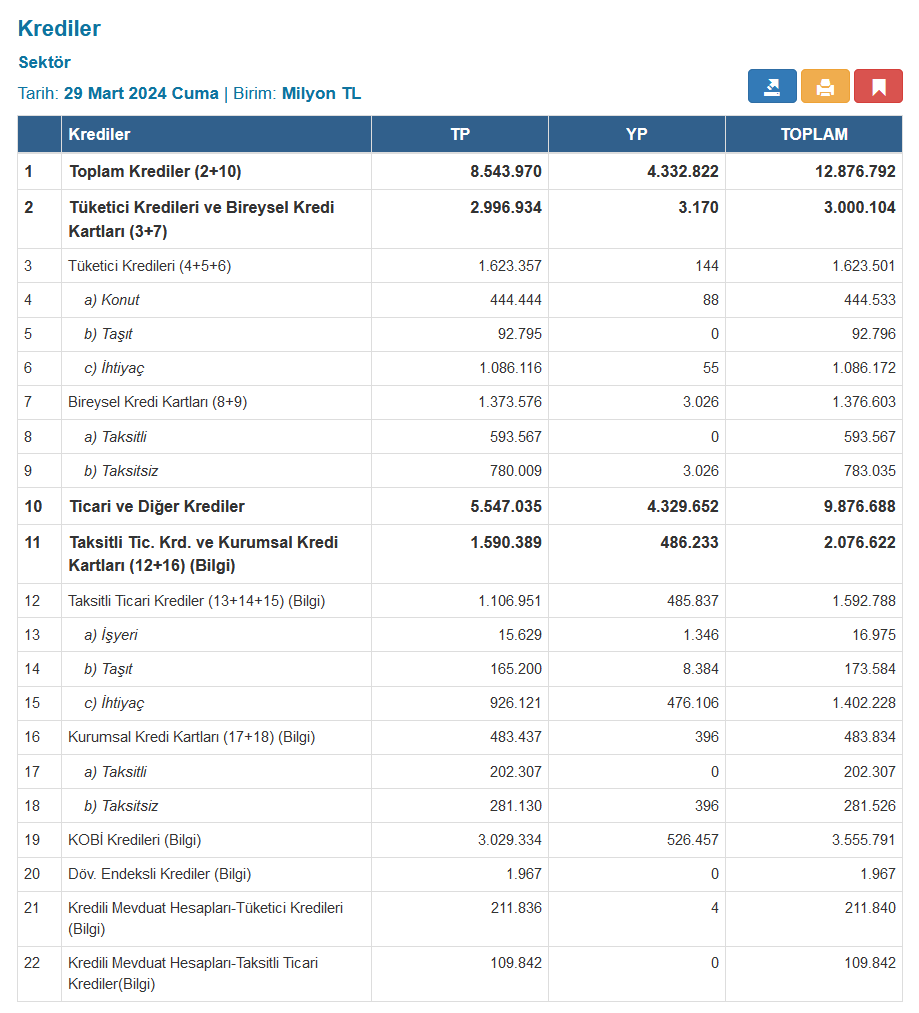
Task: Click the total value 783.035
Action: [x=870, y=471]
